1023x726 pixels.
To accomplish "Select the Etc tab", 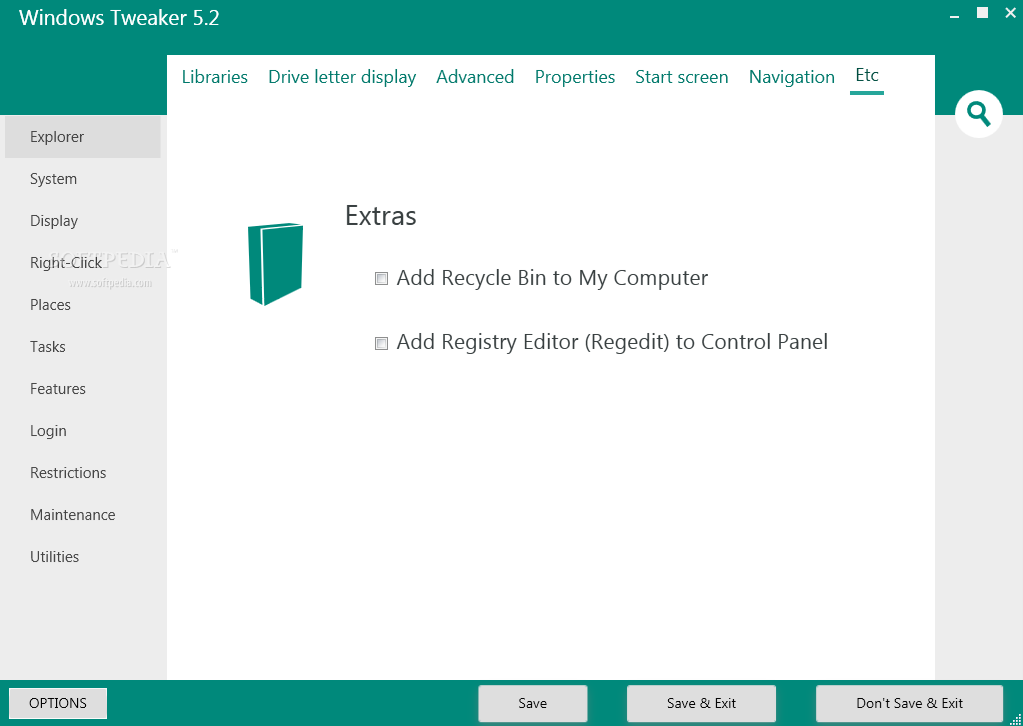I will [867, 76].
